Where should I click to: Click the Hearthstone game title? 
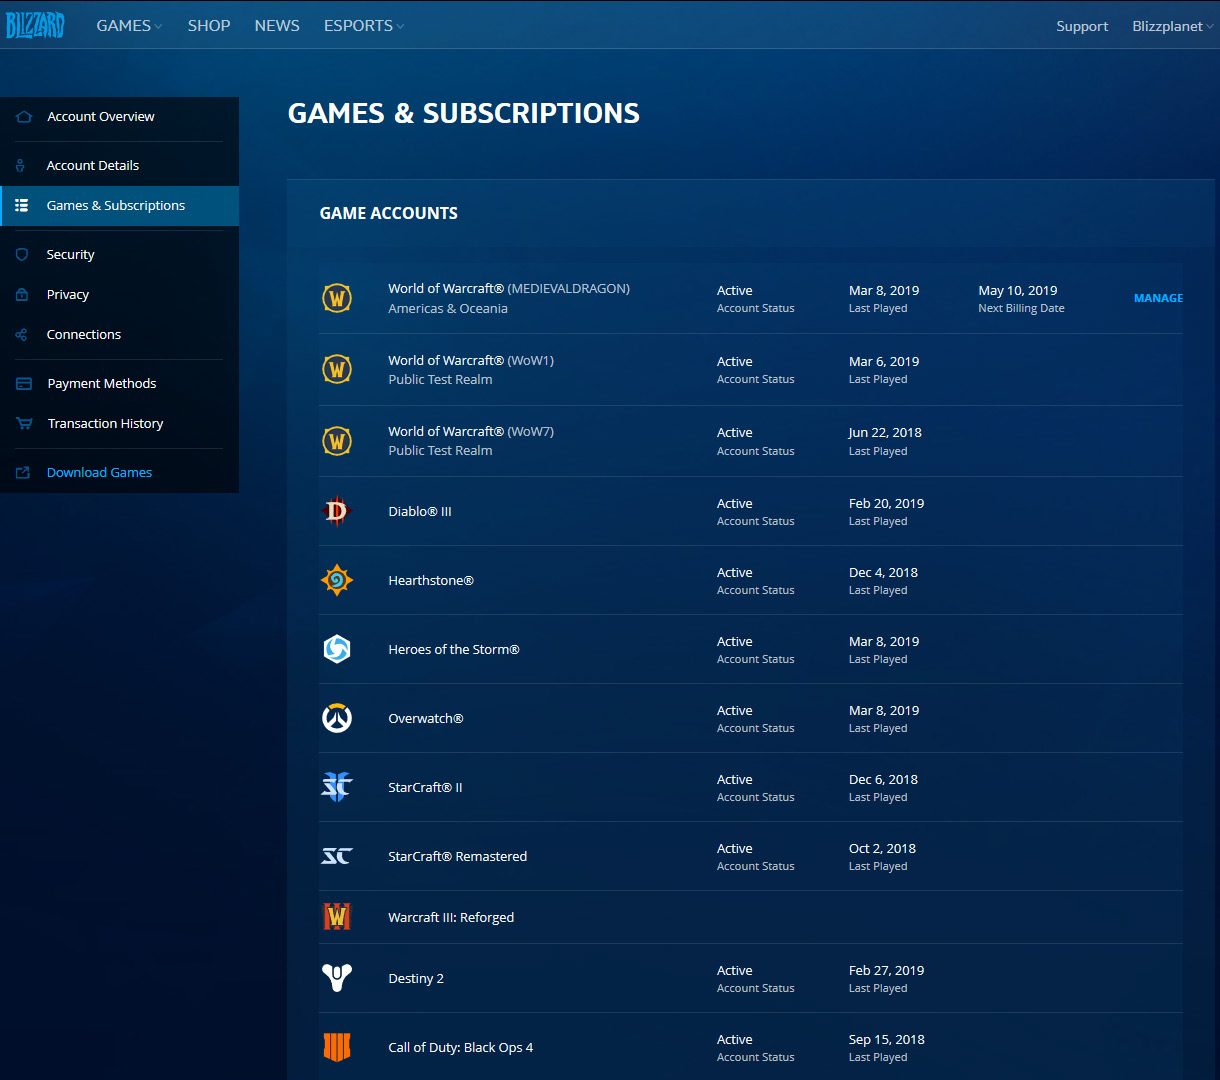pyautogui.click(x=431, y=580)
